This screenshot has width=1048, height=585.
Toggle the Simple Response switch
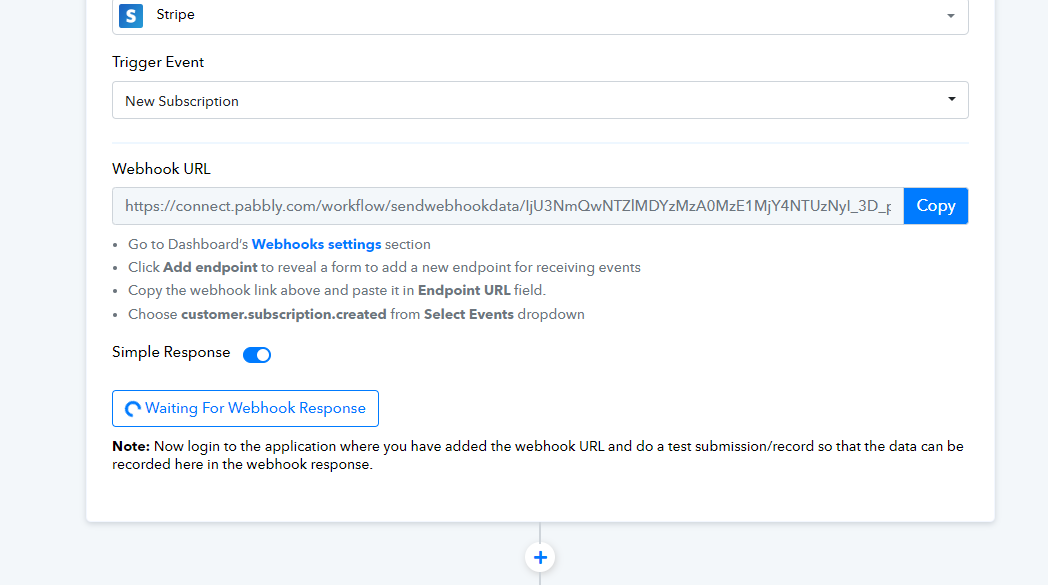click(x=257, y=354)
